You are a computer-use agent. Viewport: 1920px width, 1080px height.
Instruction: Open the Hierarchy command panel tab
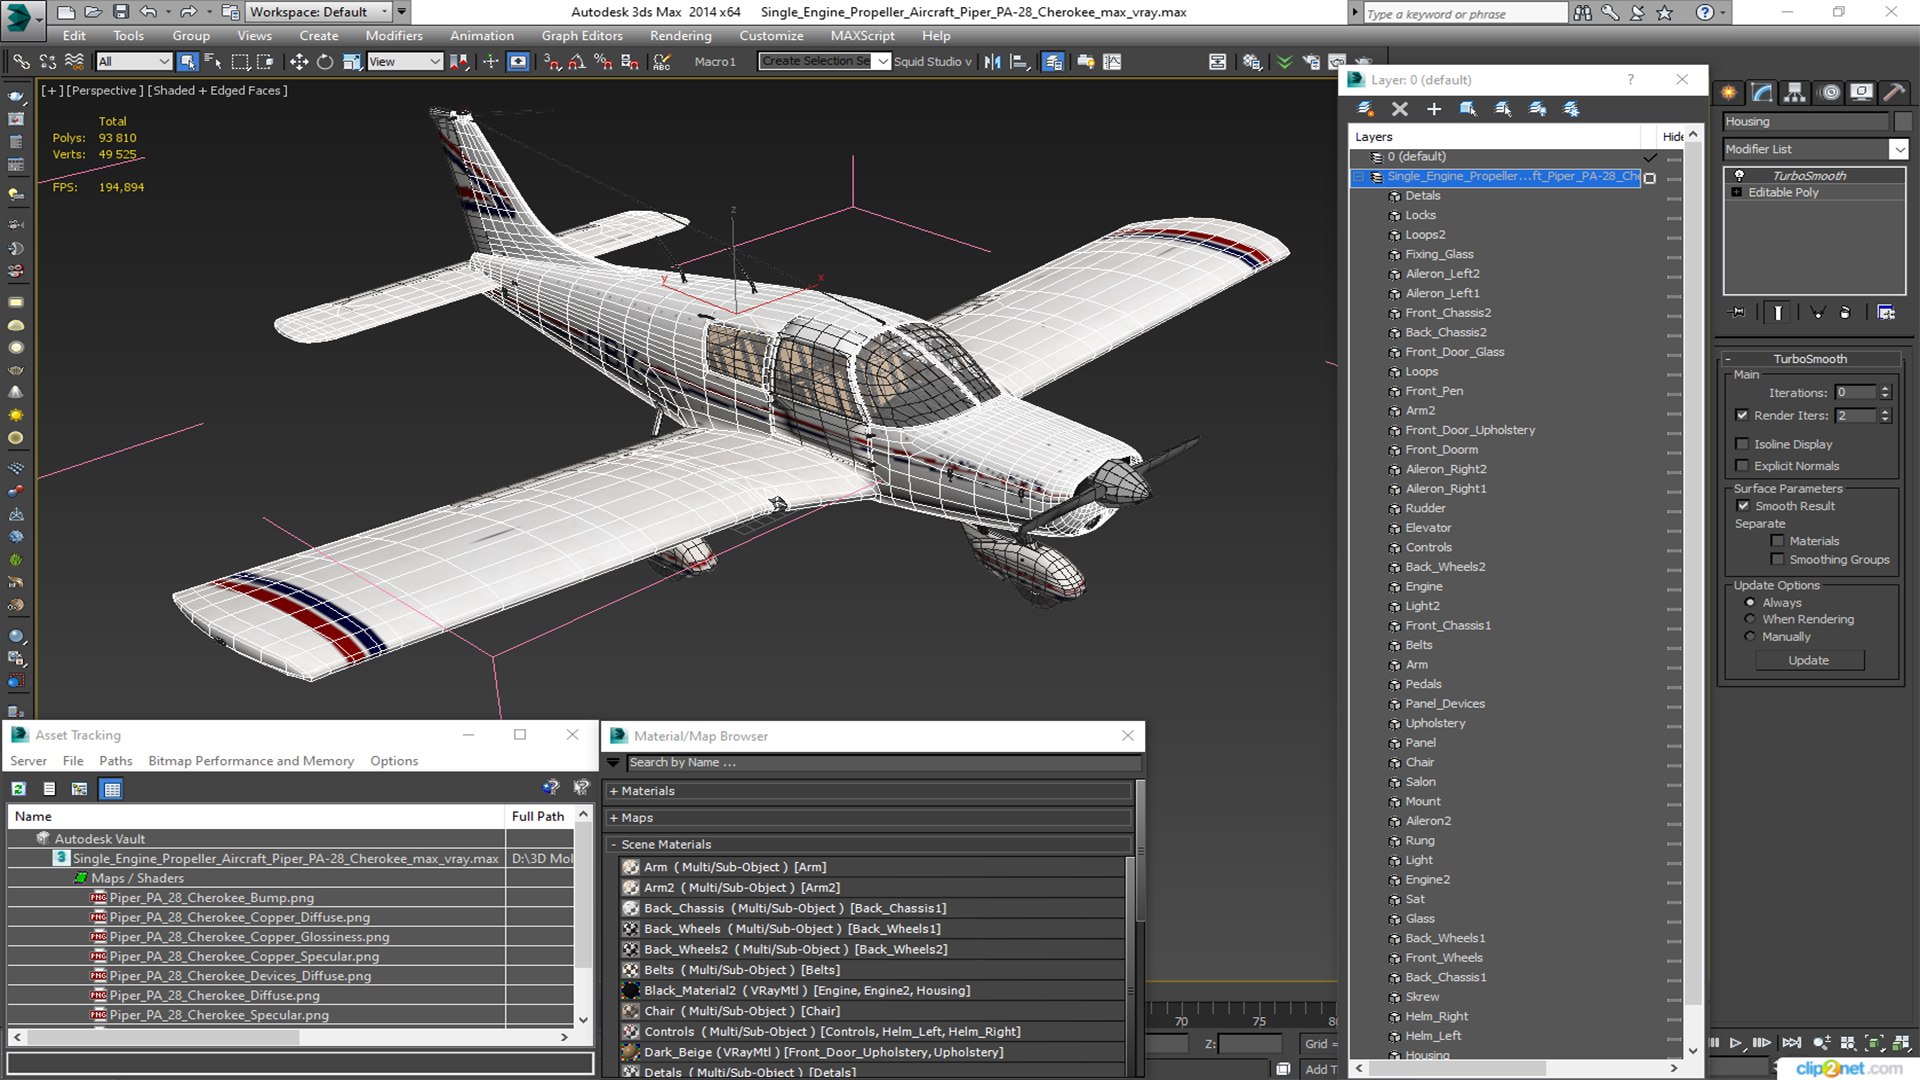pyautogui.click(x=1795, y=93)
